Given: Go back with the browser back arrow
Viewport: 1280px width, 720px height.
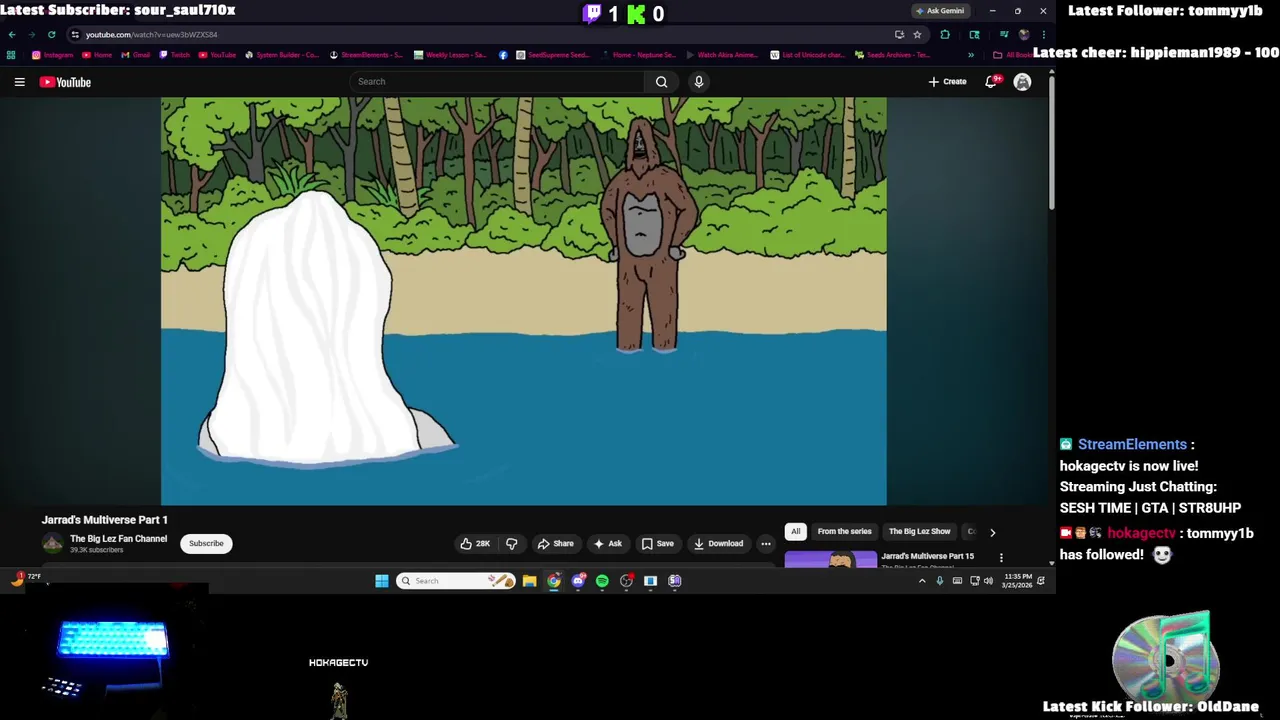Looking at the screenshot, I should 12,35.
